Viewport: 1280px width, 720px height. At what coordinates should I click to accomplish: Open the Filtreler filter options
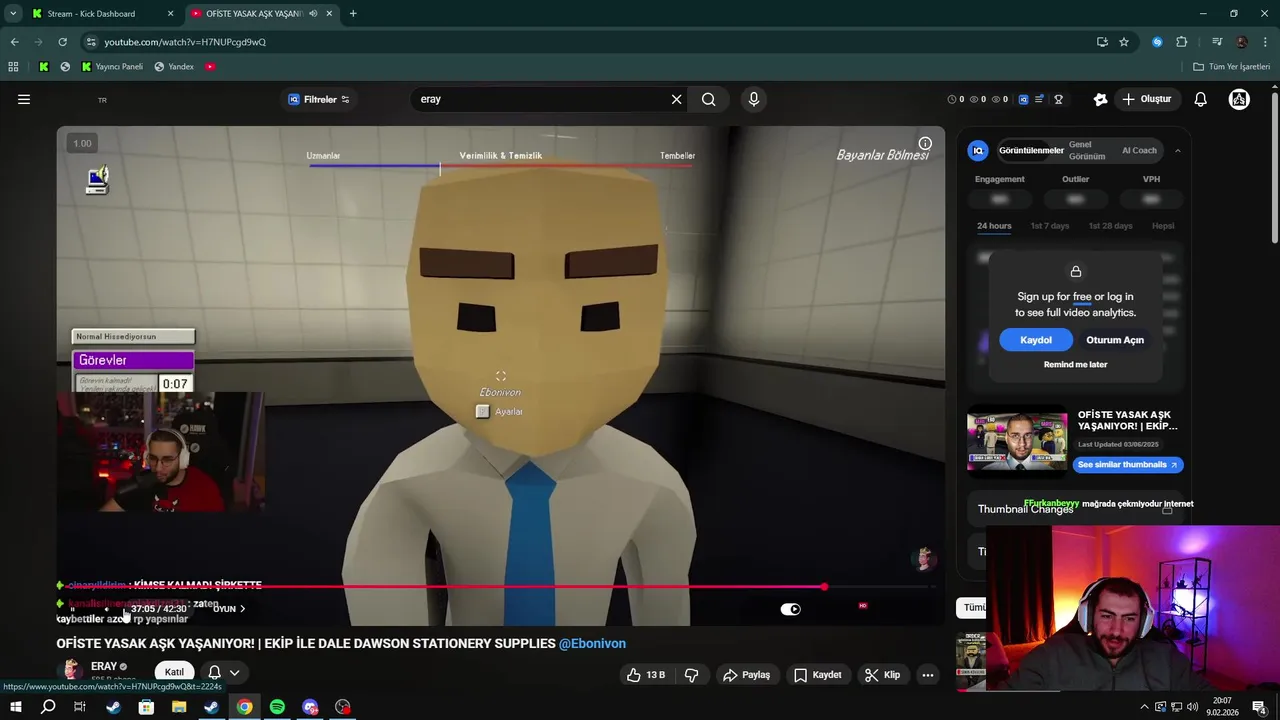[319, 99]
